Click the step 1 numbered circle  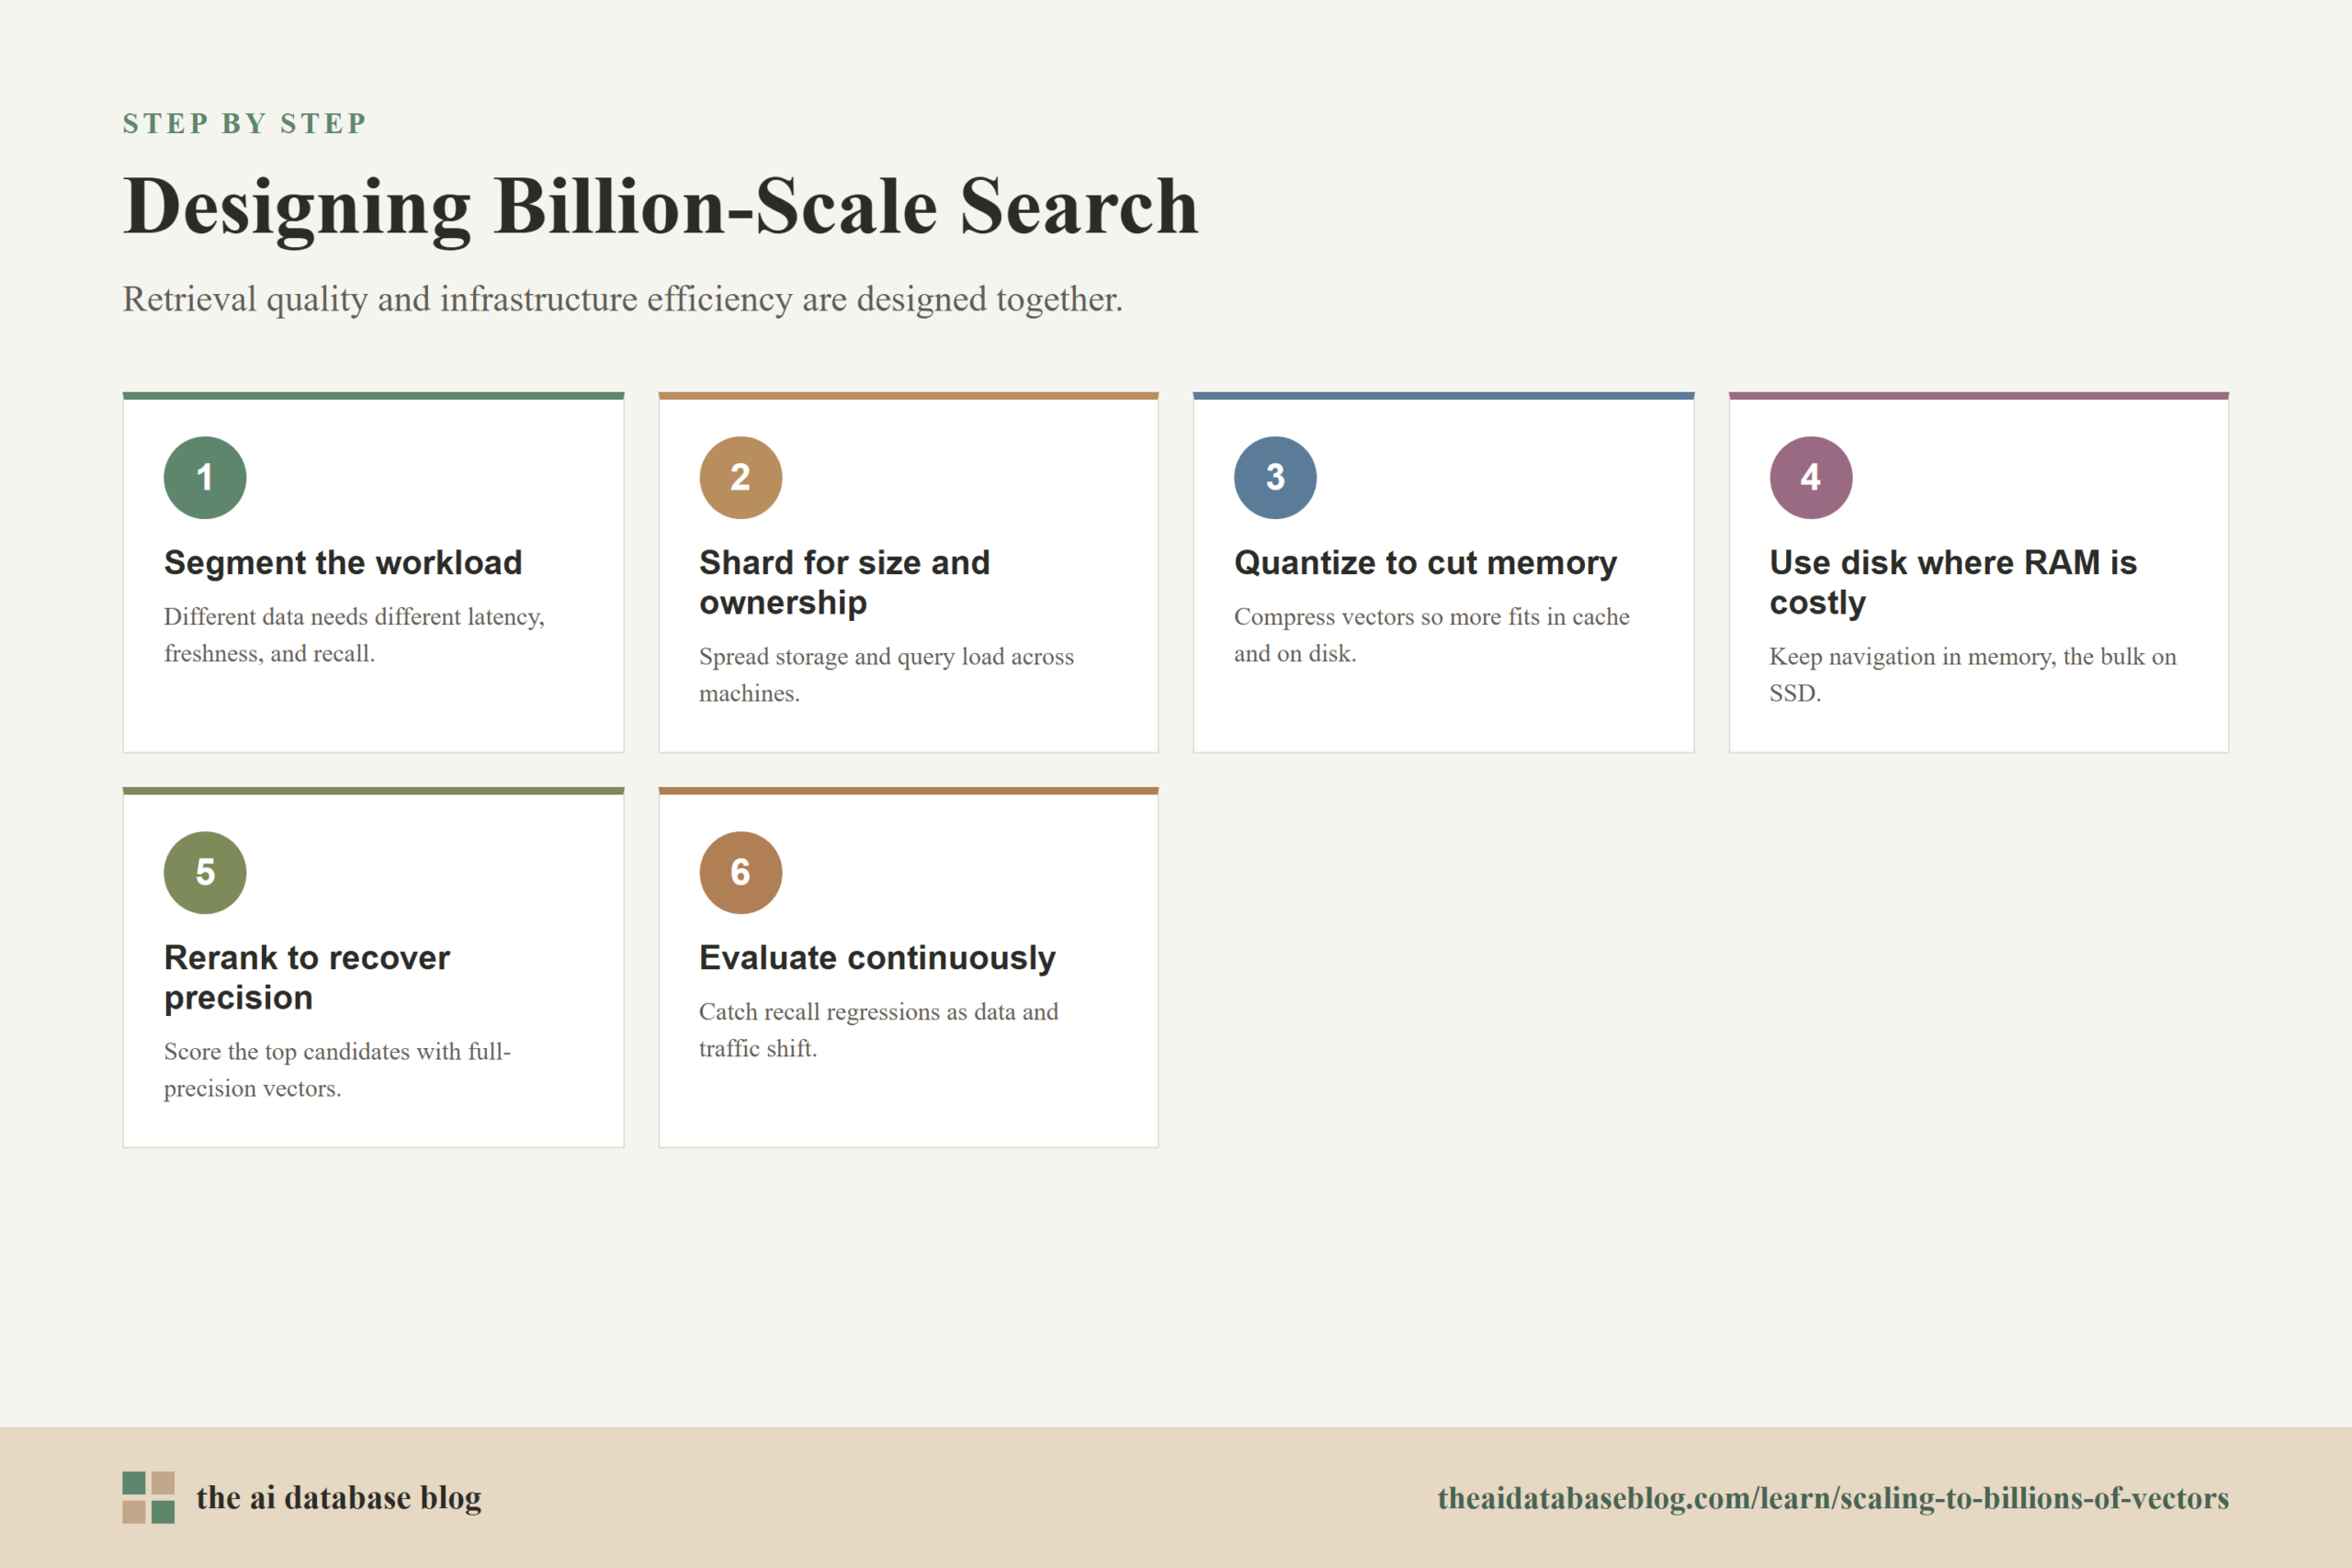pyautogui.click(x=205, y=477)
